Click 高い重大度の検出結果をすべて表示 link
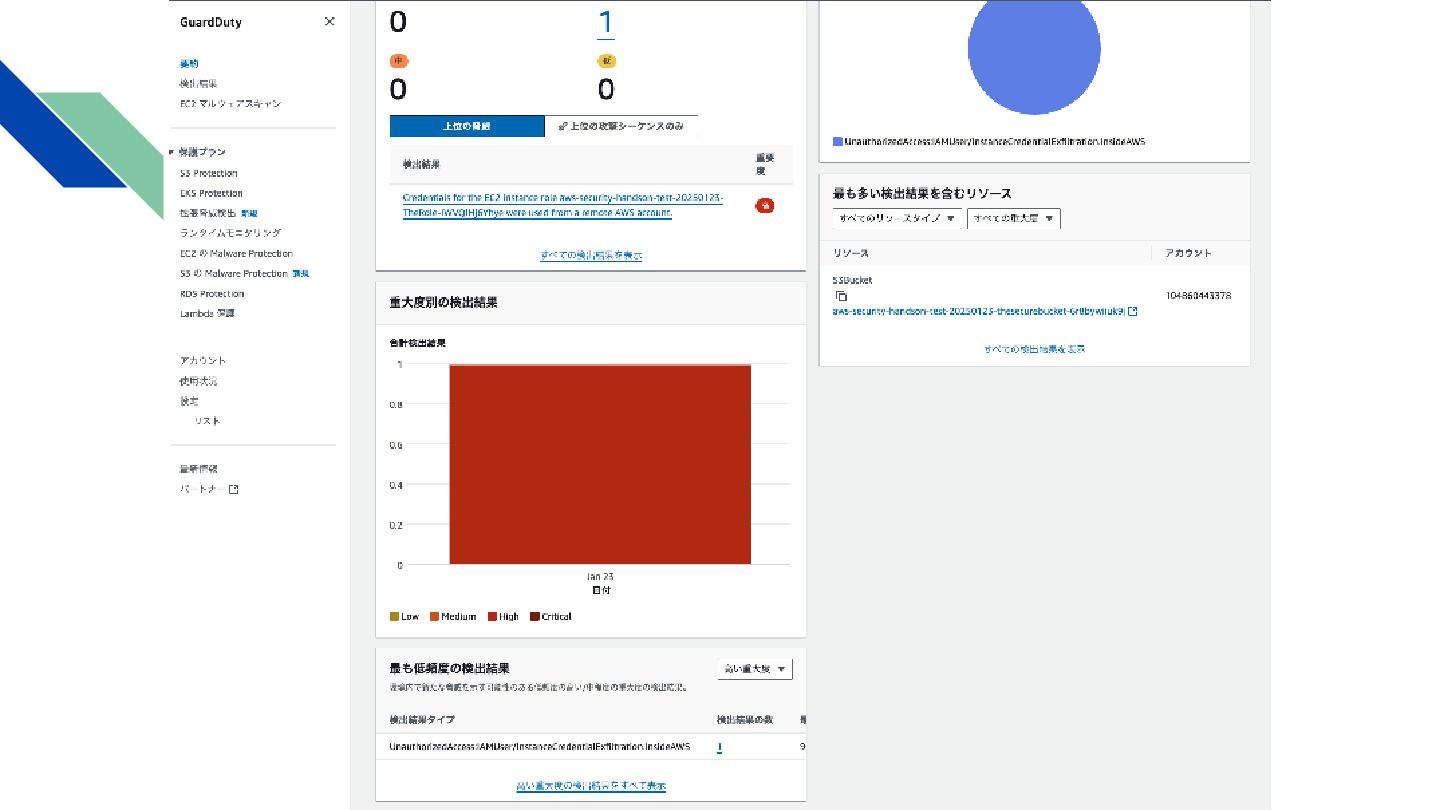Image resolution: width=1440 pixels, height=810 pixels. [591, 786]
